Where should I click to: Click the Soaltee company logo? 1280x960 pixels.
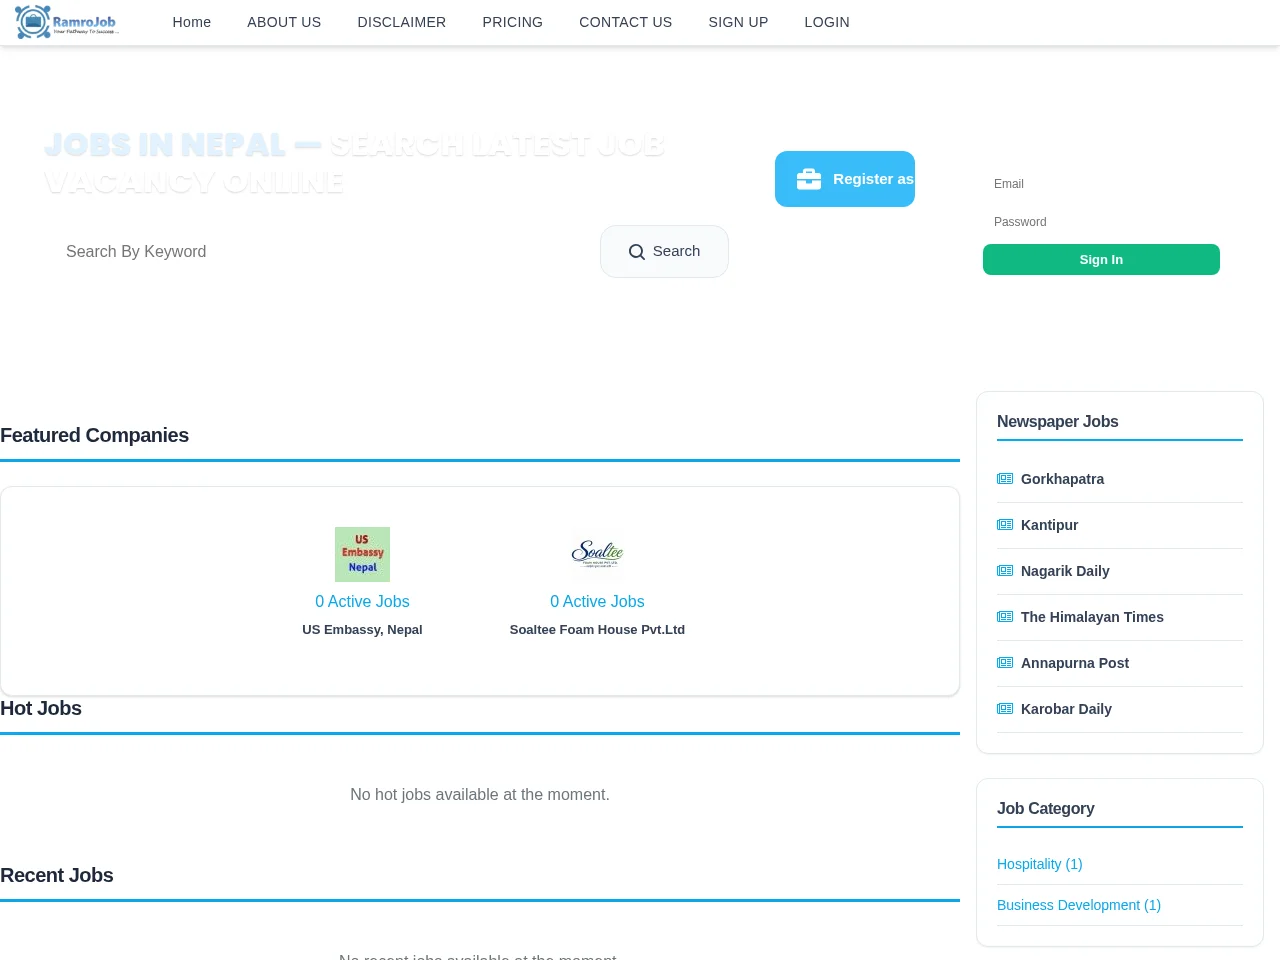(597, 554)
